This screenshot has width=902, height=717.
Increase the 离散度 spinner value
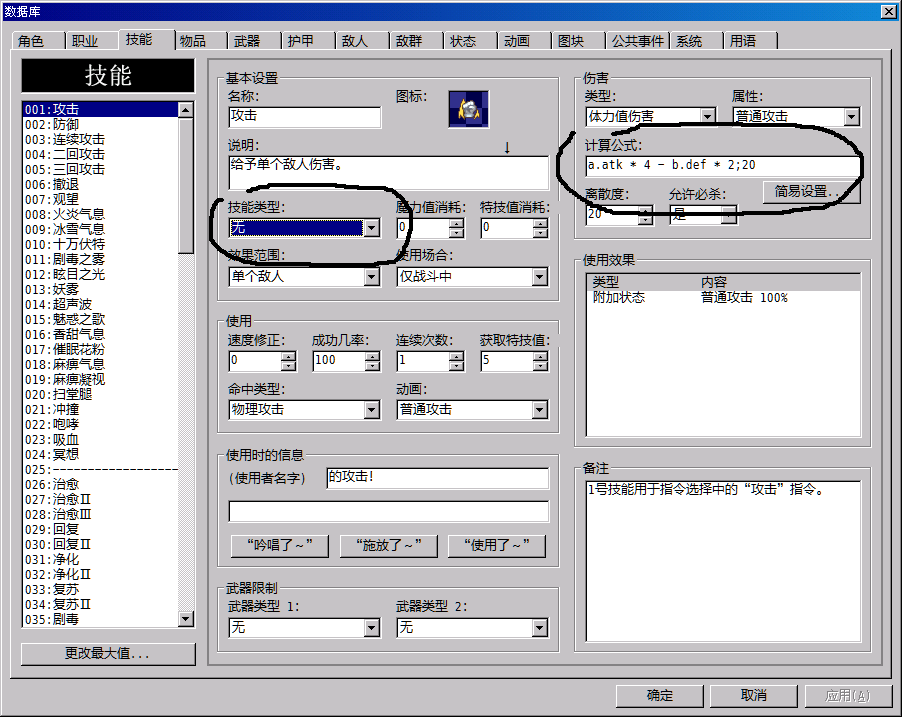pos(645,211)
